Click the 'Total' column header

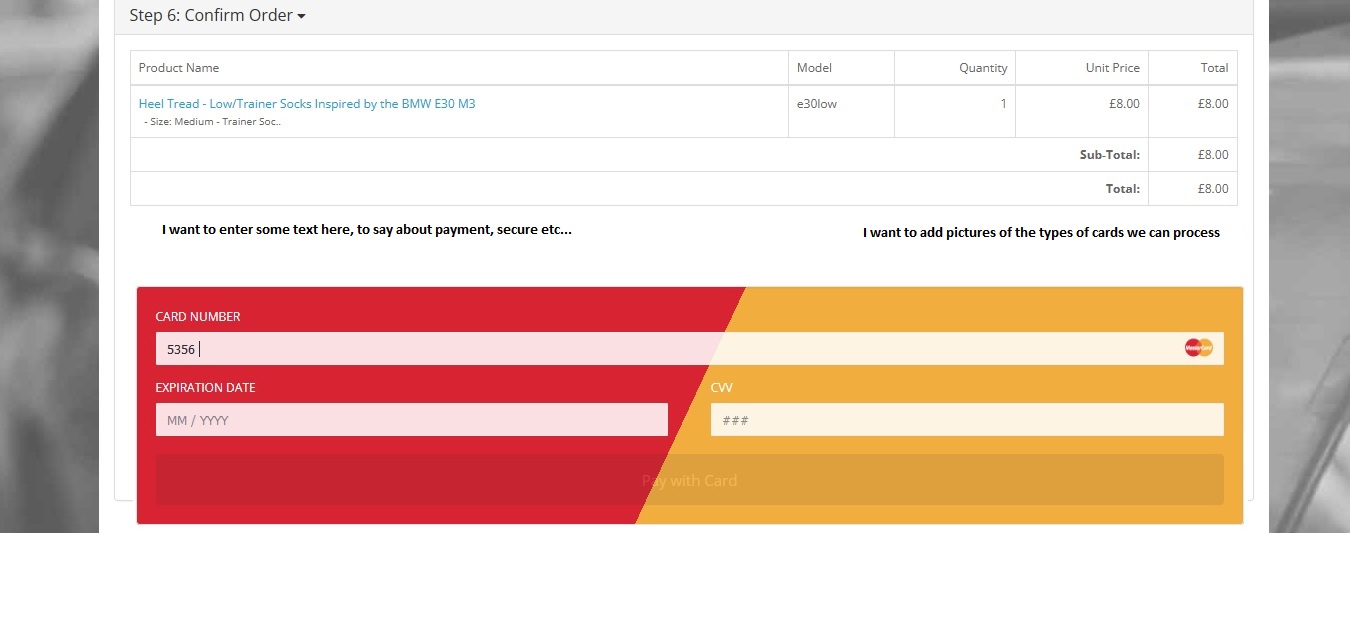[1215, 68]
